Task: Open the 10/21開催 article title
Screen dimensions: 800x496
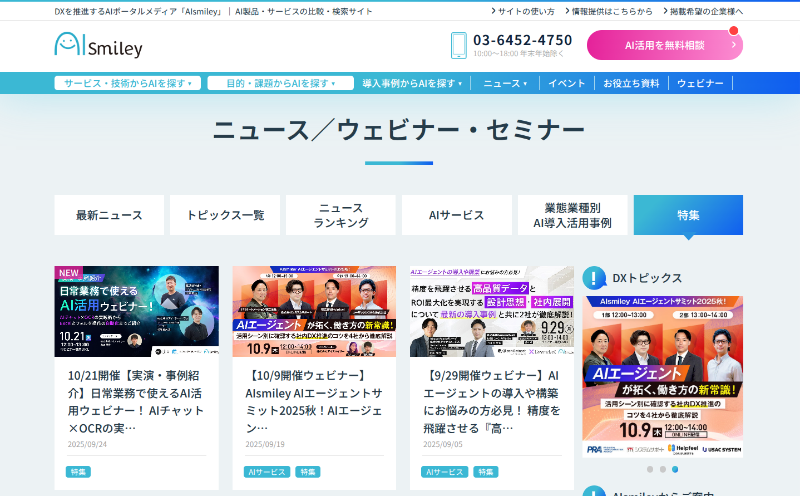Action: pos(136,402)
